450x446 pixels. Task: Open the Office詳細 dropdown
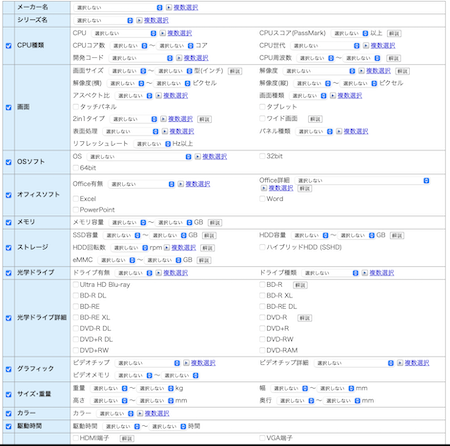362,181
